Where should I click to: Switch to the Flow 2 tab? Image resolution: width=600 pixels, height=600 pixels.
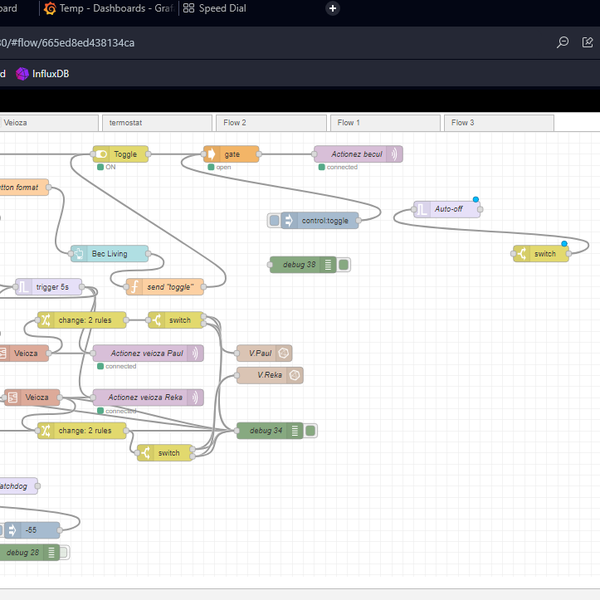pos(270,123)
